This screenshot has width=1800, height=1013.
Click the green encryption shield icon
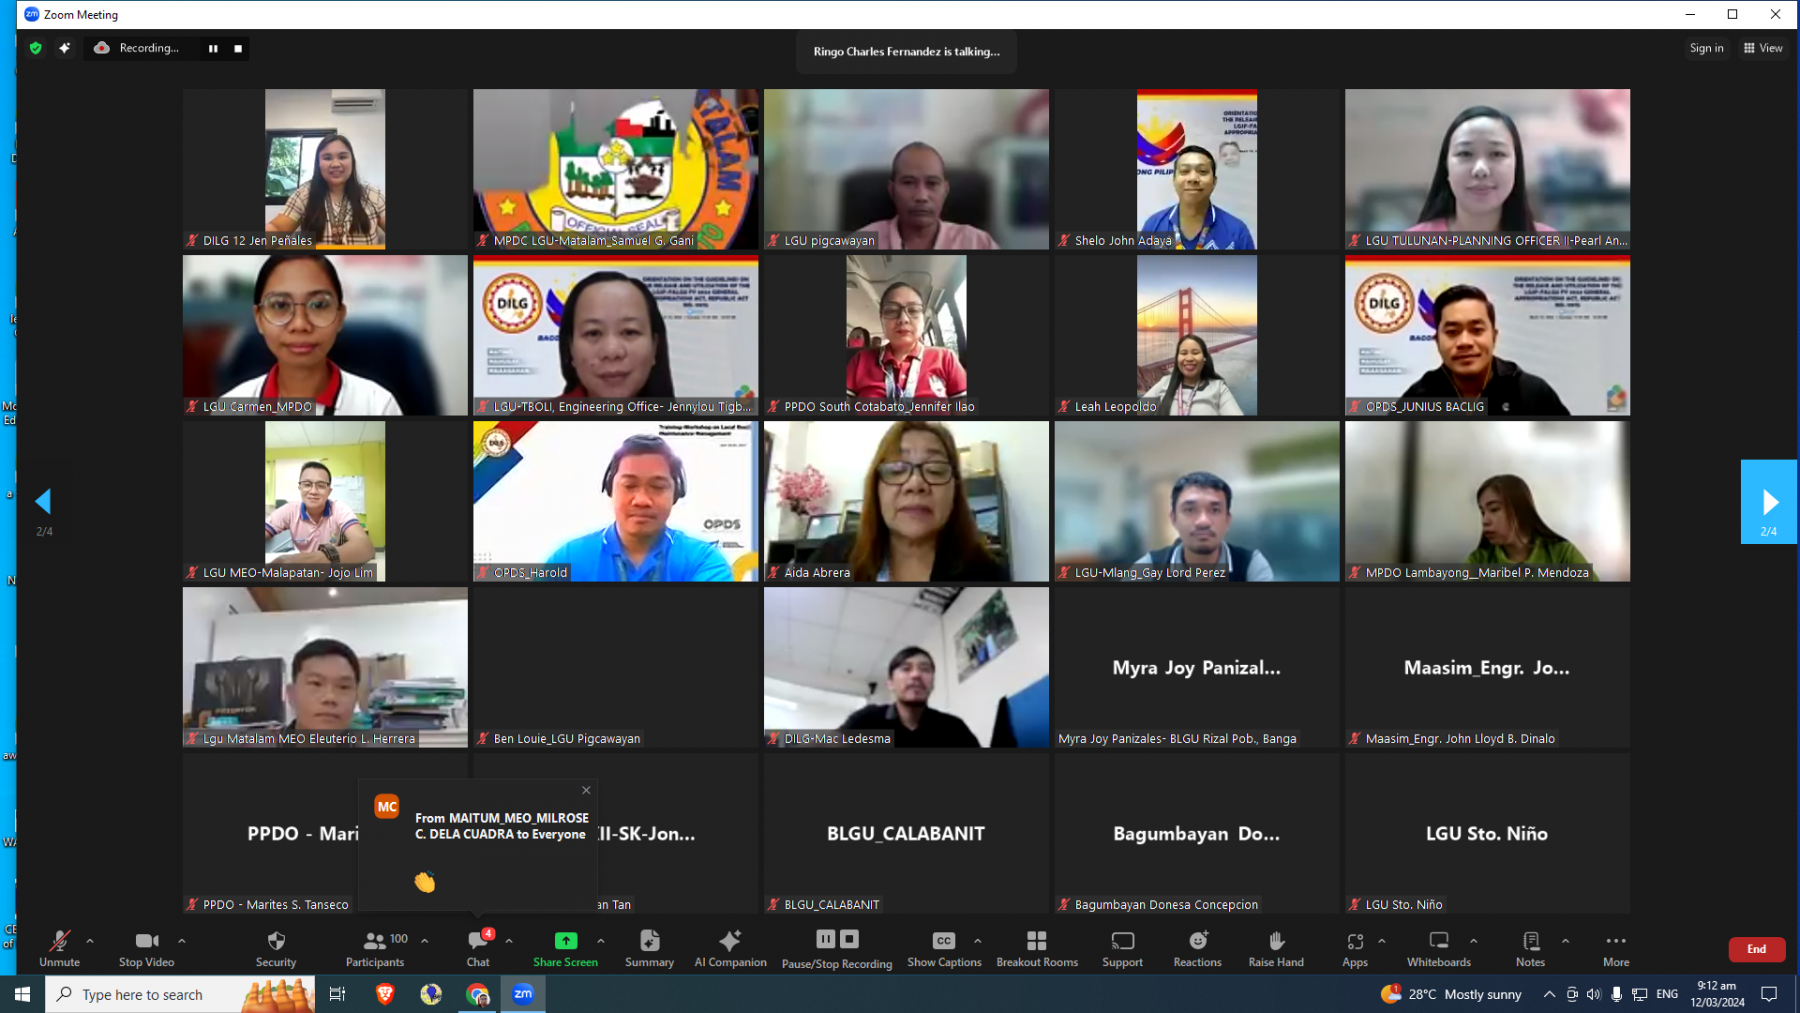pos(36,48)
